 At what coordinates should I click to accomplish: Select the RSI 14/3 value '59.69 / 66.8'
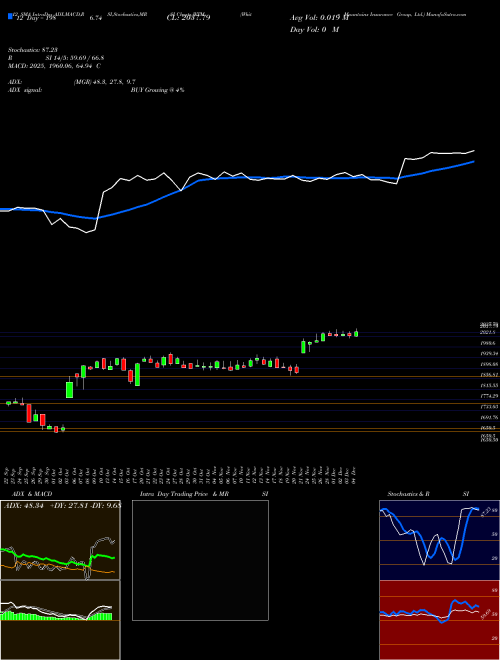click(x=84, y=58)
